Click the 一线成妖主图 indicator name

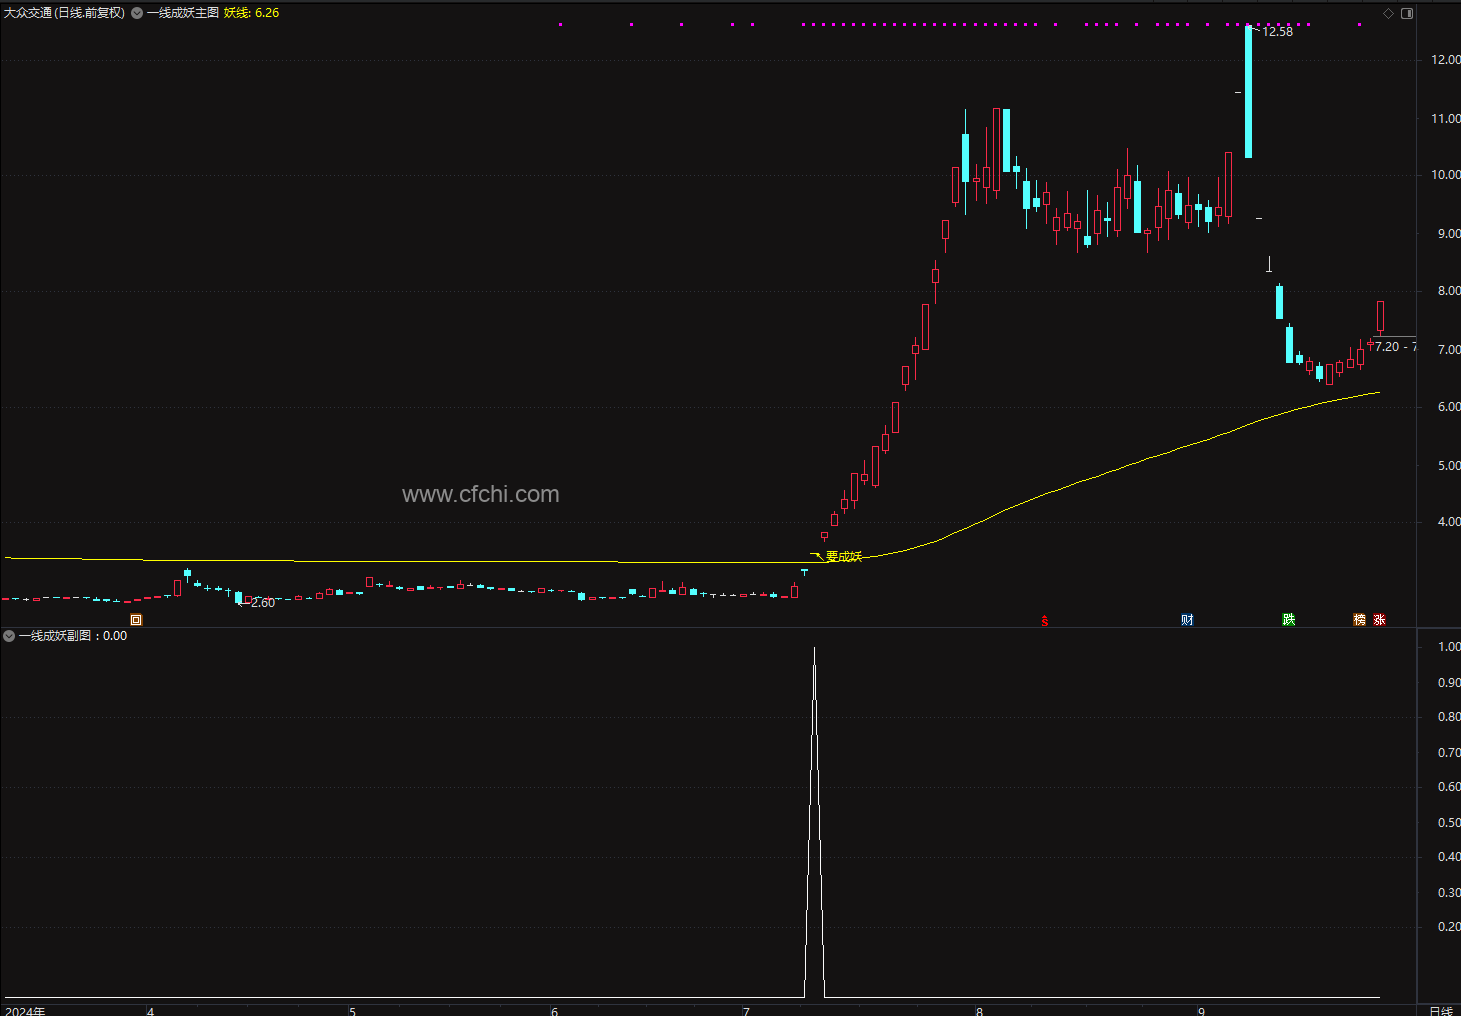[183, 13]
